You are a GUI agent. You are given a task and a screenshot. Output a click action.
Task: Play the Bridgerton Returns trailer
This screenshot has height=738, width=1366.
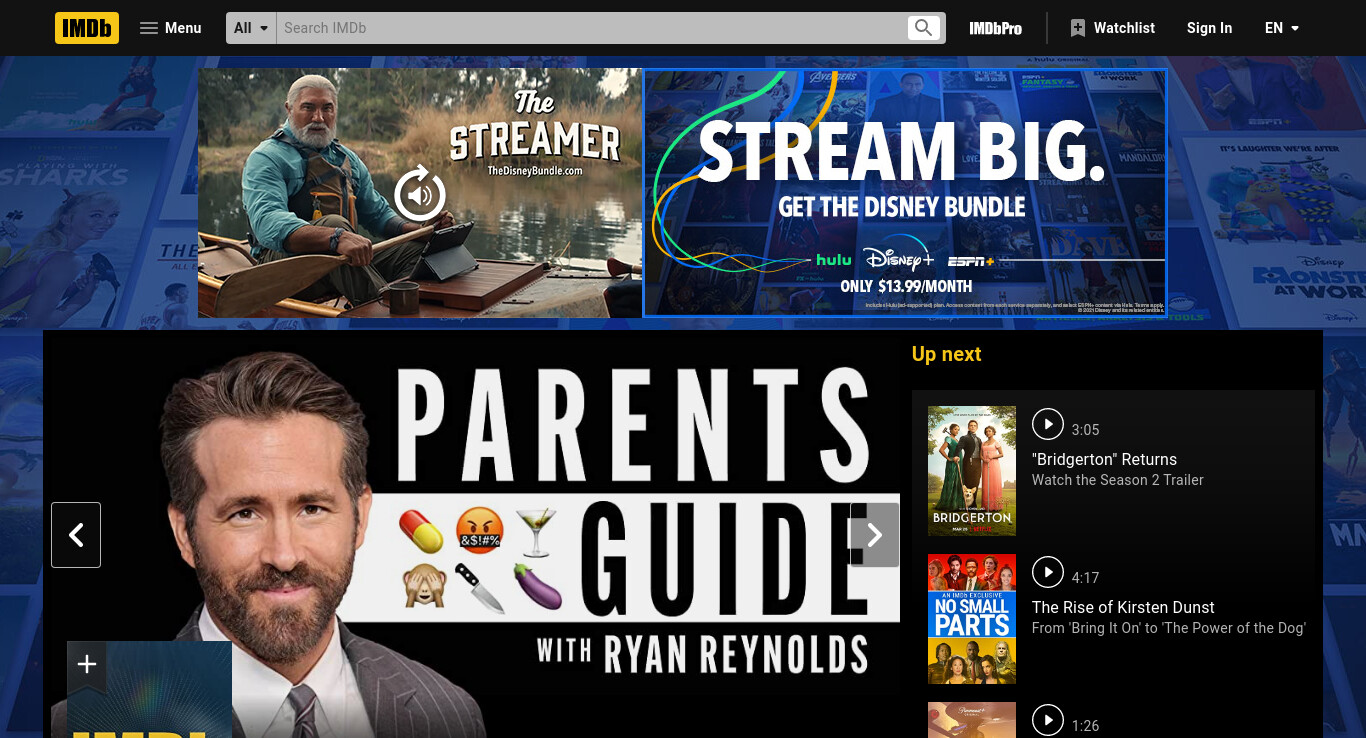pos(1047,424)
